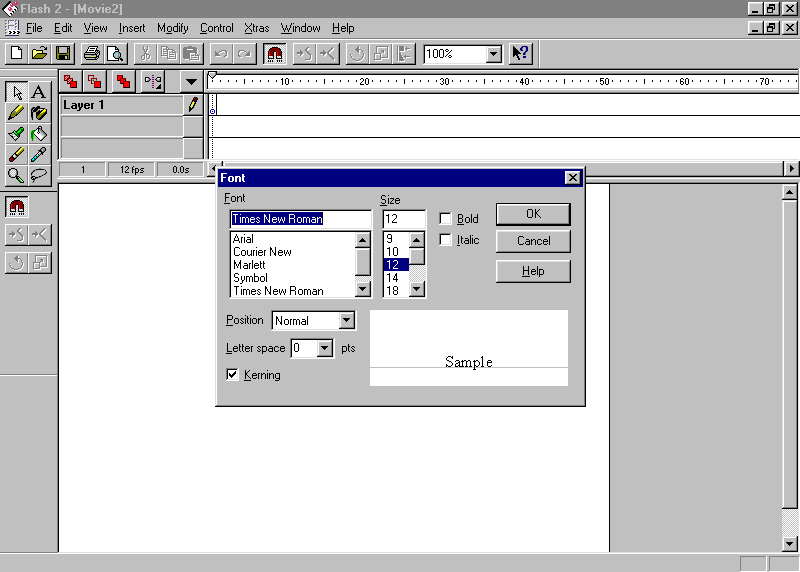Open the timeline dropdown arrow menu
Screen dimensions: 800x572
pos(191,81)
